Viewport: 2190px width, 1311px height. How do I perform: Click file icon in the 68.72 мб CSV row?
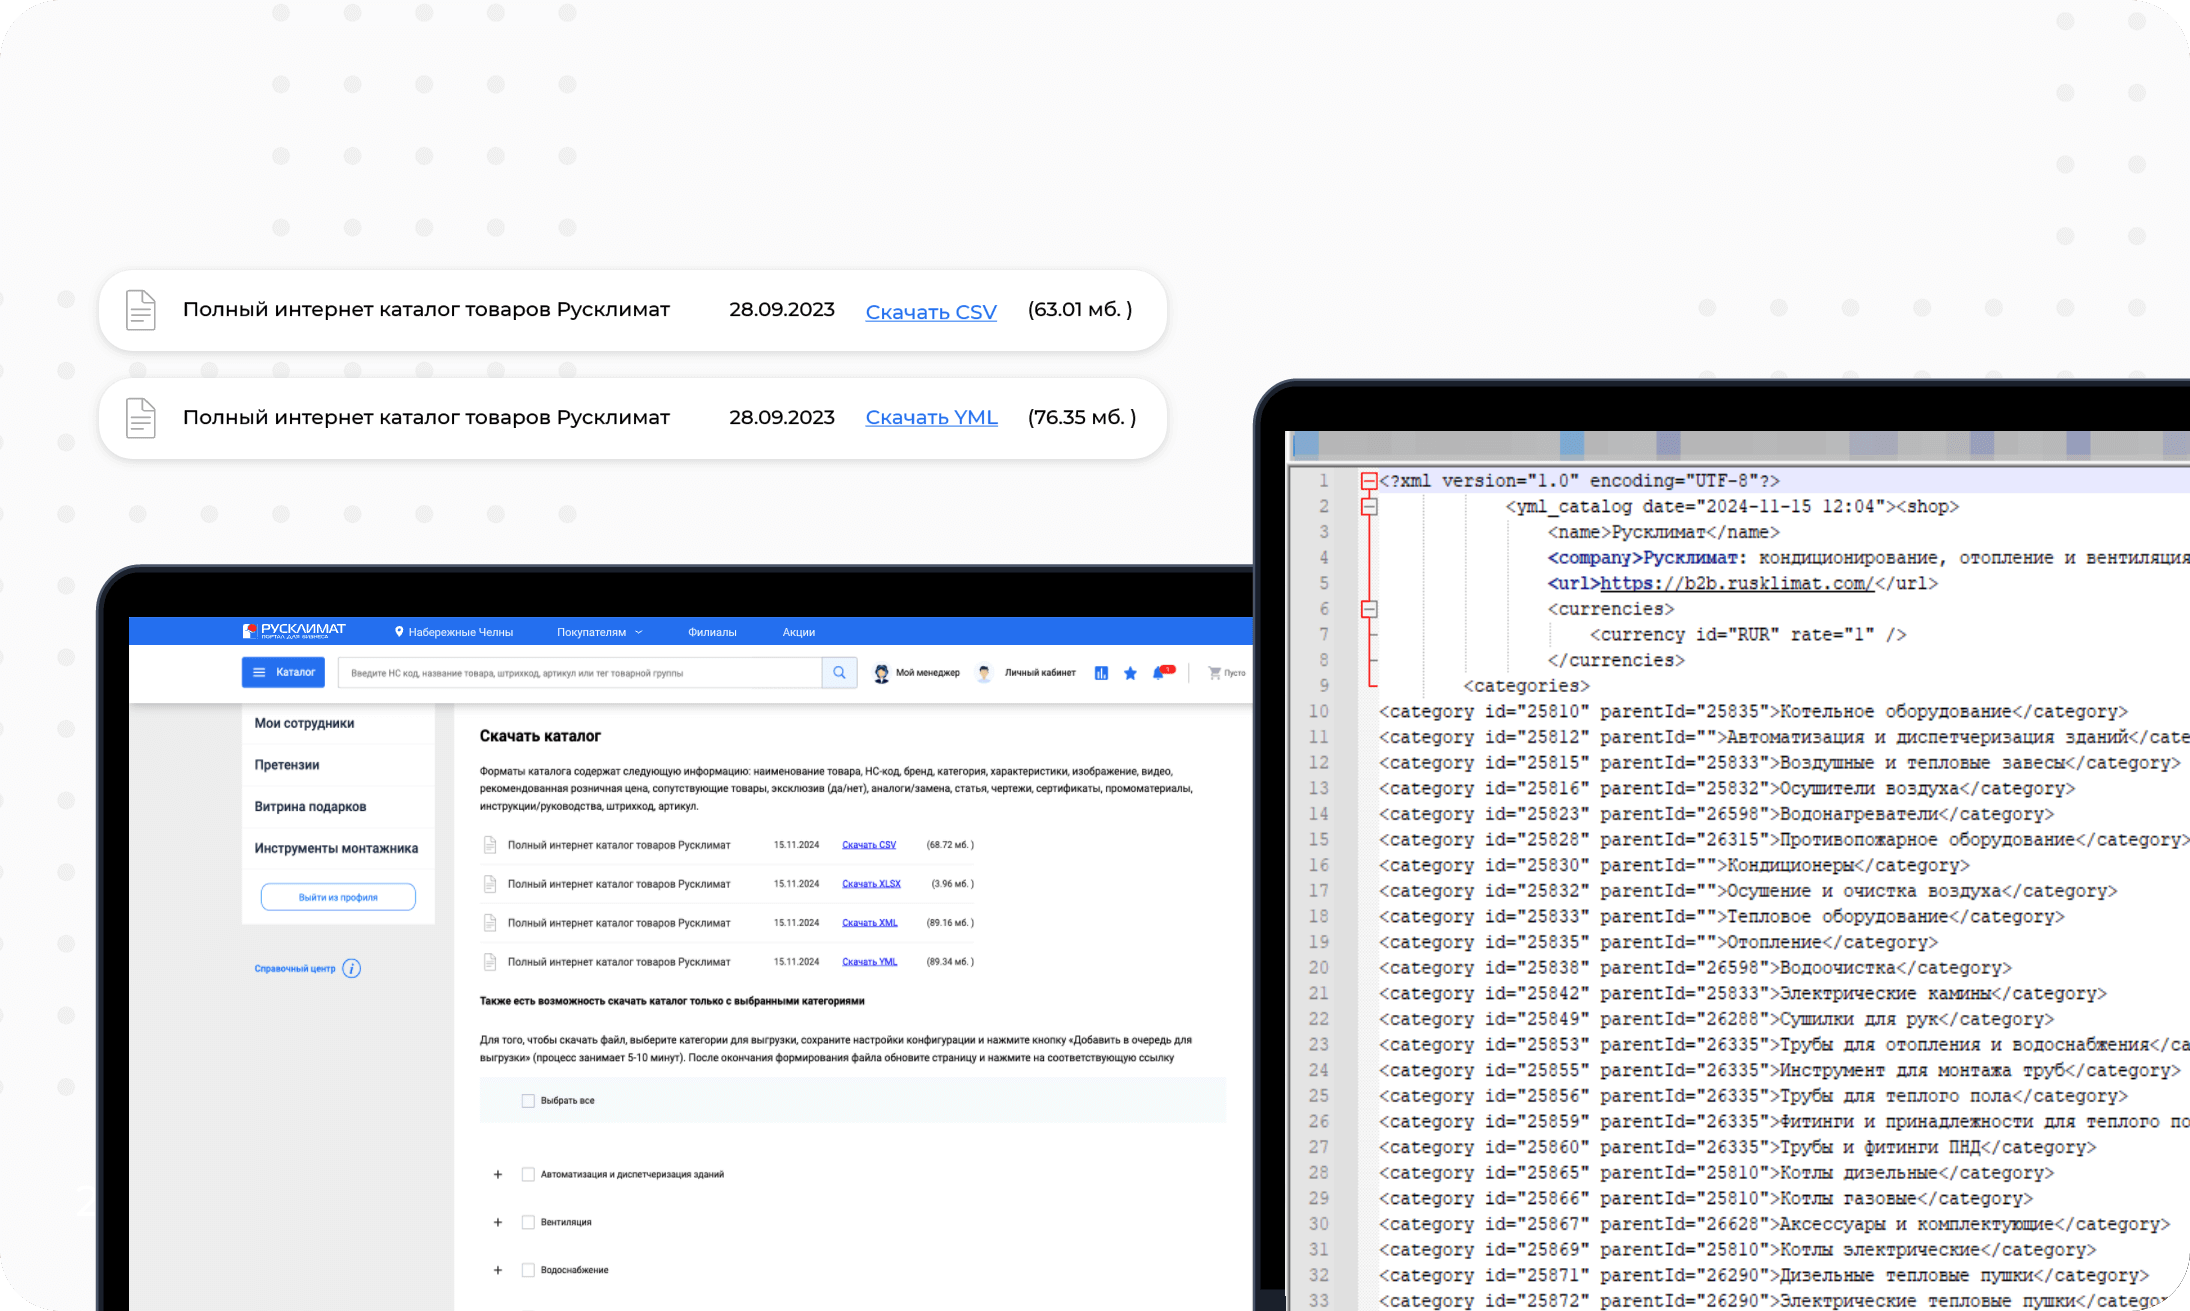tap(490, 845)
